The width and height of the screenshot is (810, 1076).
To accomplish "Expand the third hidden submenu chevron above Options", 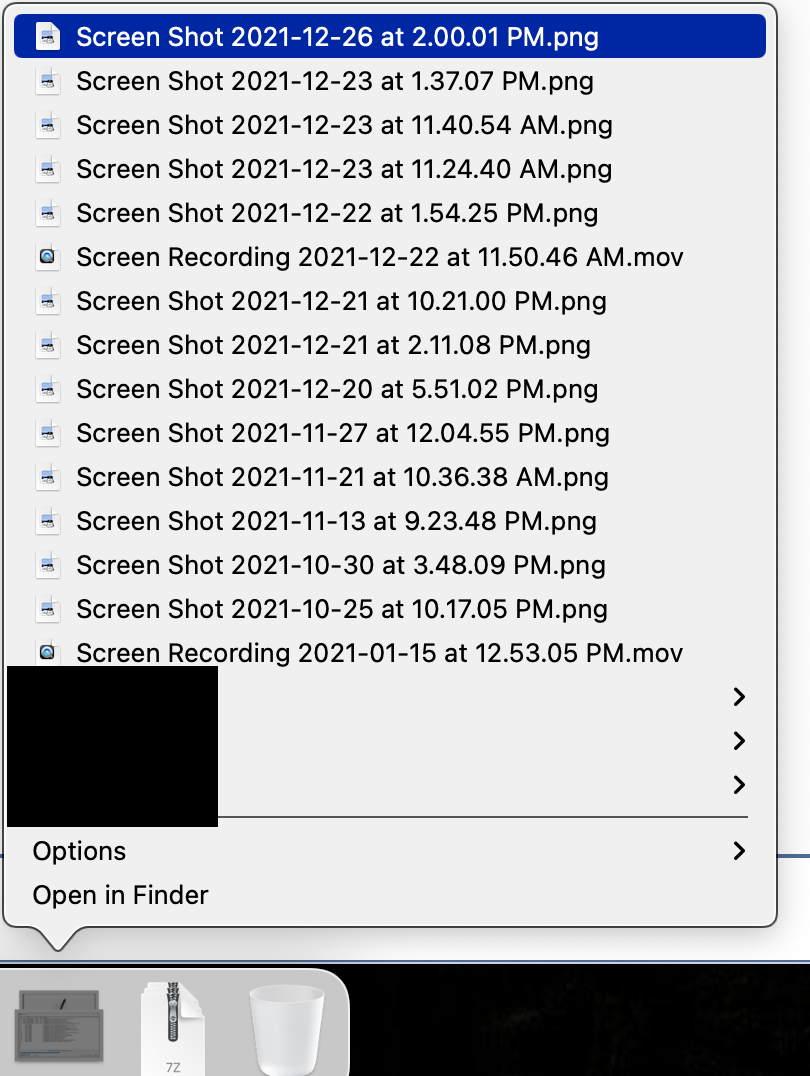I will tap(739, 784).
